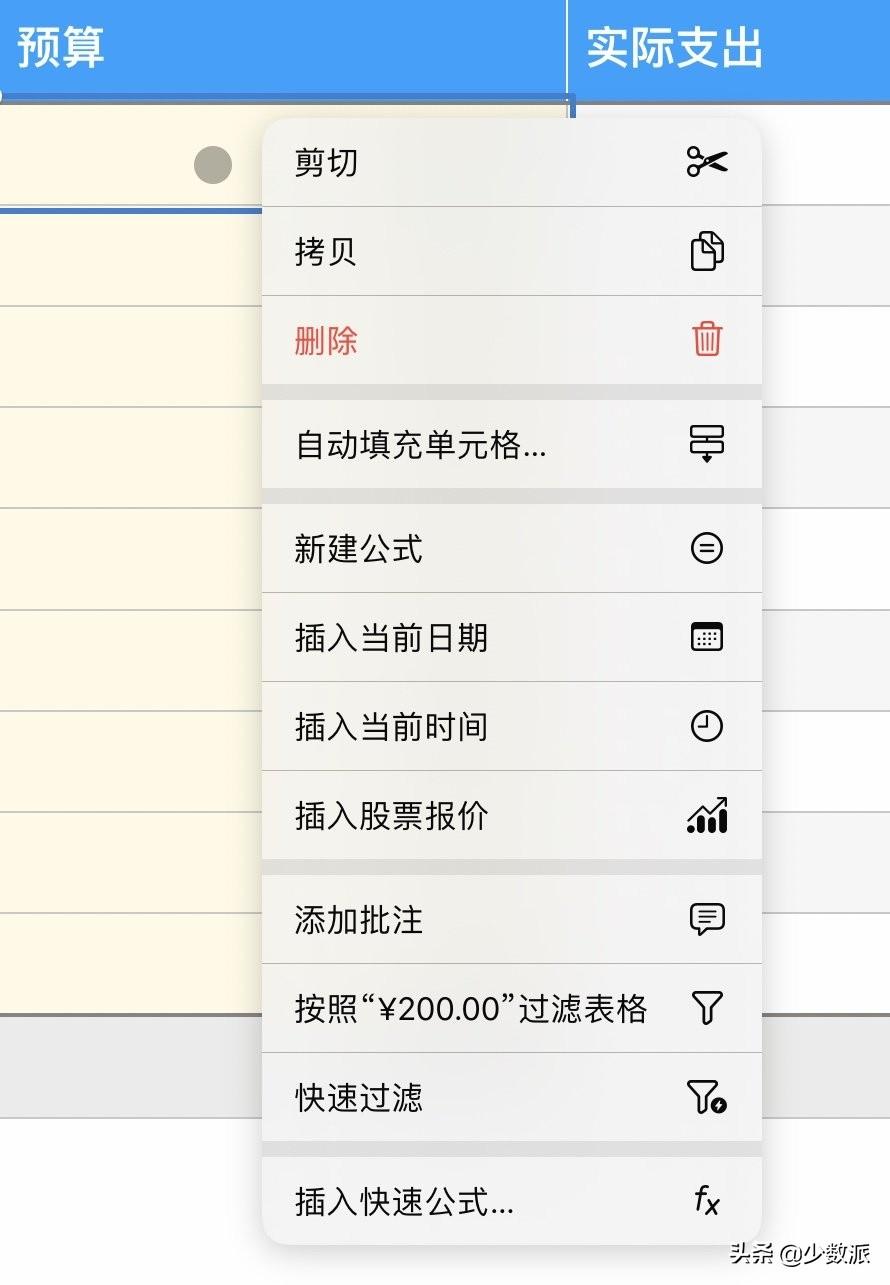890x1285 pixels.
Task: Click the red trash icon beside 删除
Action: pos(707,340)
